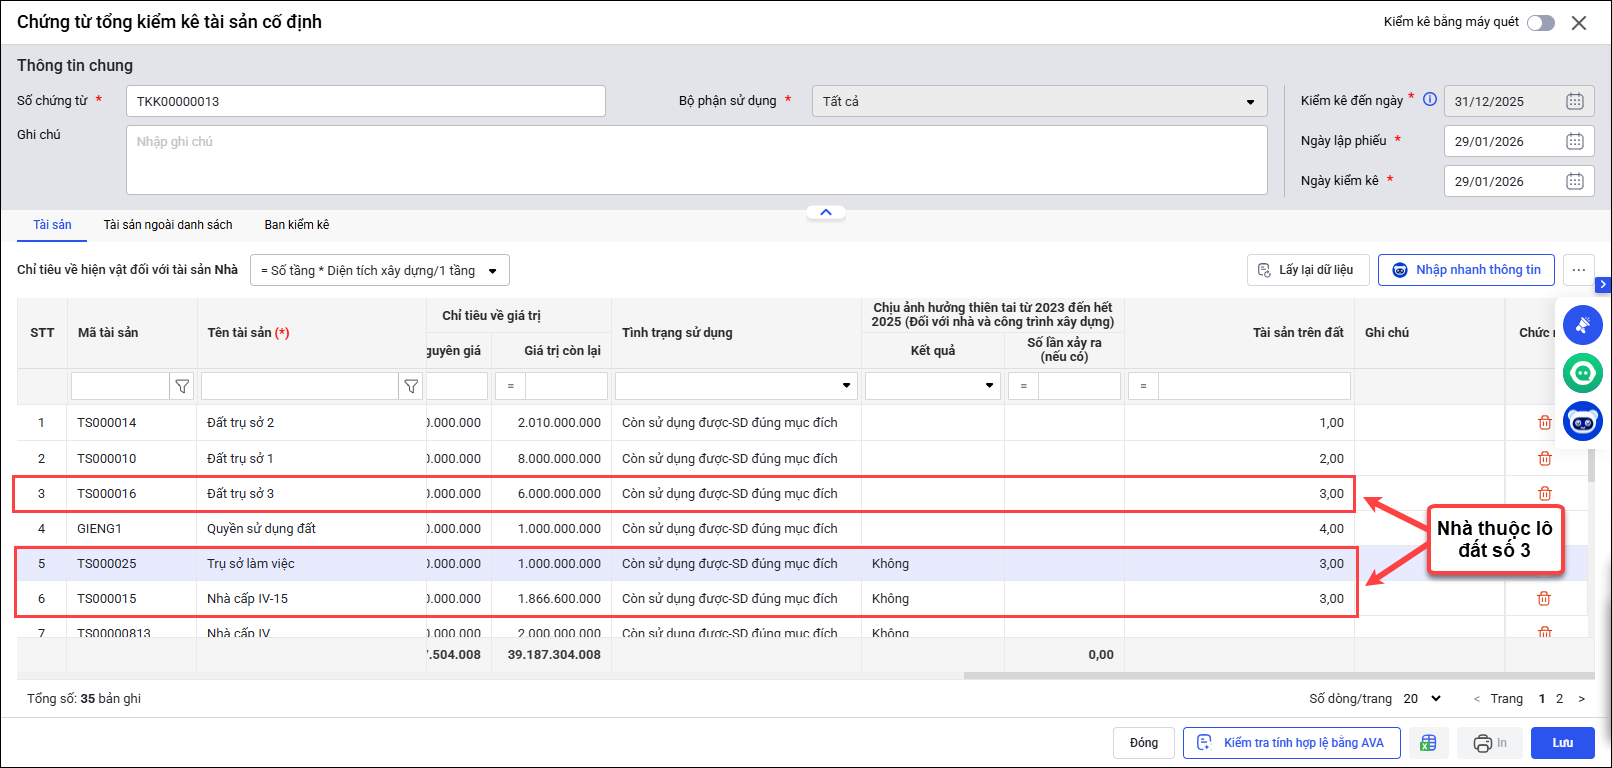The width and height of the screenshot is (1612, 768).
Task: Click the Excel export icon button
Action: (x=1428, y=743)
